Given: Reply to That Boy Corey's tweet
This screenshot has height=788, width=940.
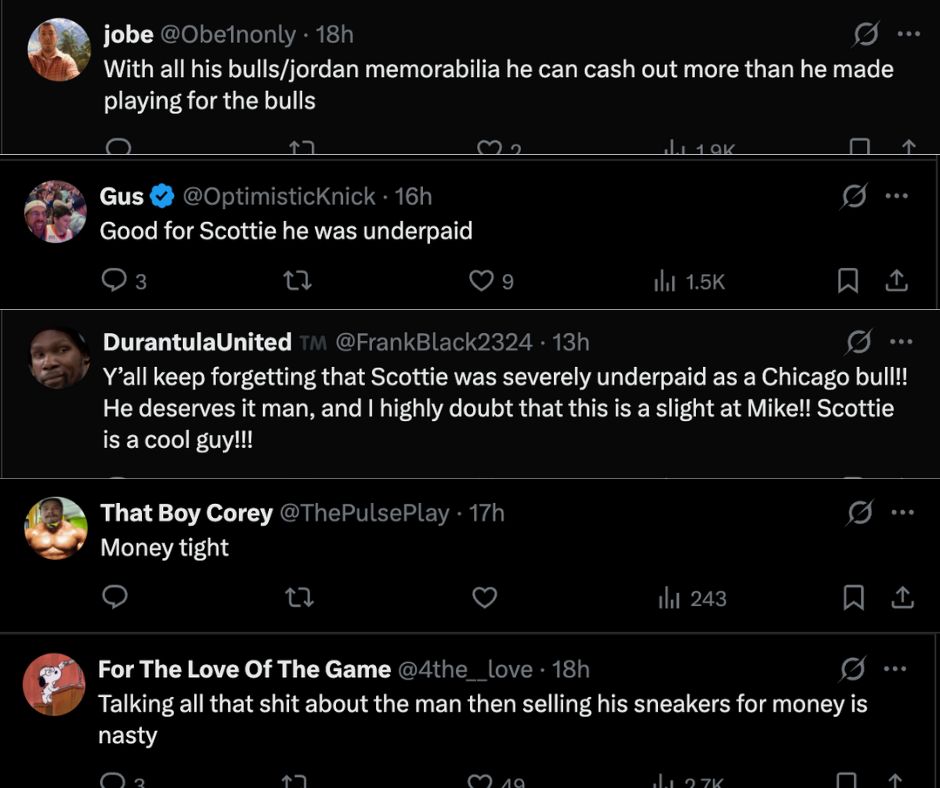Looking at the screenshot, I should (x=115, y=597).
